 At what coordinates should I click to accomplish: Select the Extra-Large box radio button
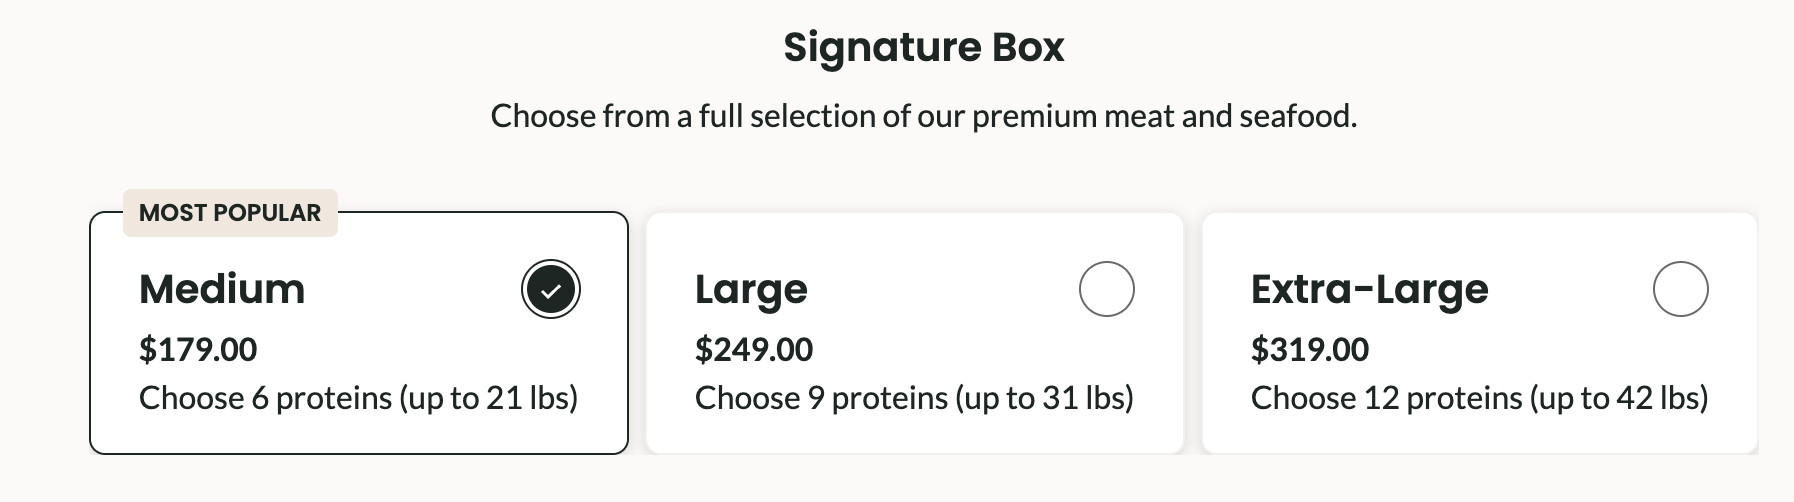(x=1680, y=289)
